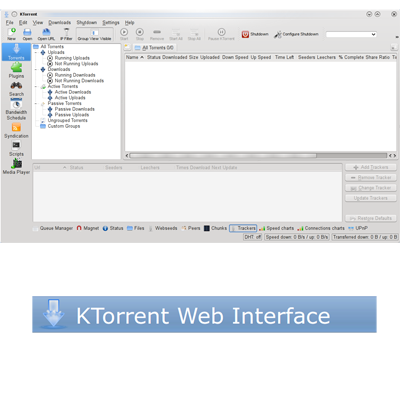This screenshot has height=400, width=400.
Task: Sort torrent list by Down Speed column
Action: coord(235,57)
